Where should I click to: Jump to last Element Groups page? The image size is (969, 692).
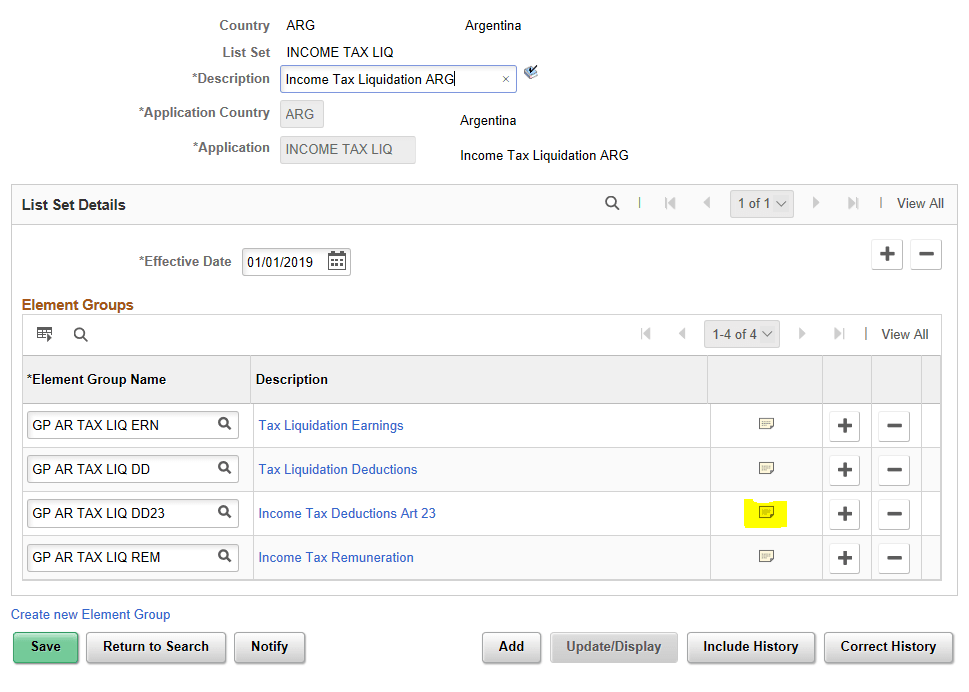[x=839, y=334]
